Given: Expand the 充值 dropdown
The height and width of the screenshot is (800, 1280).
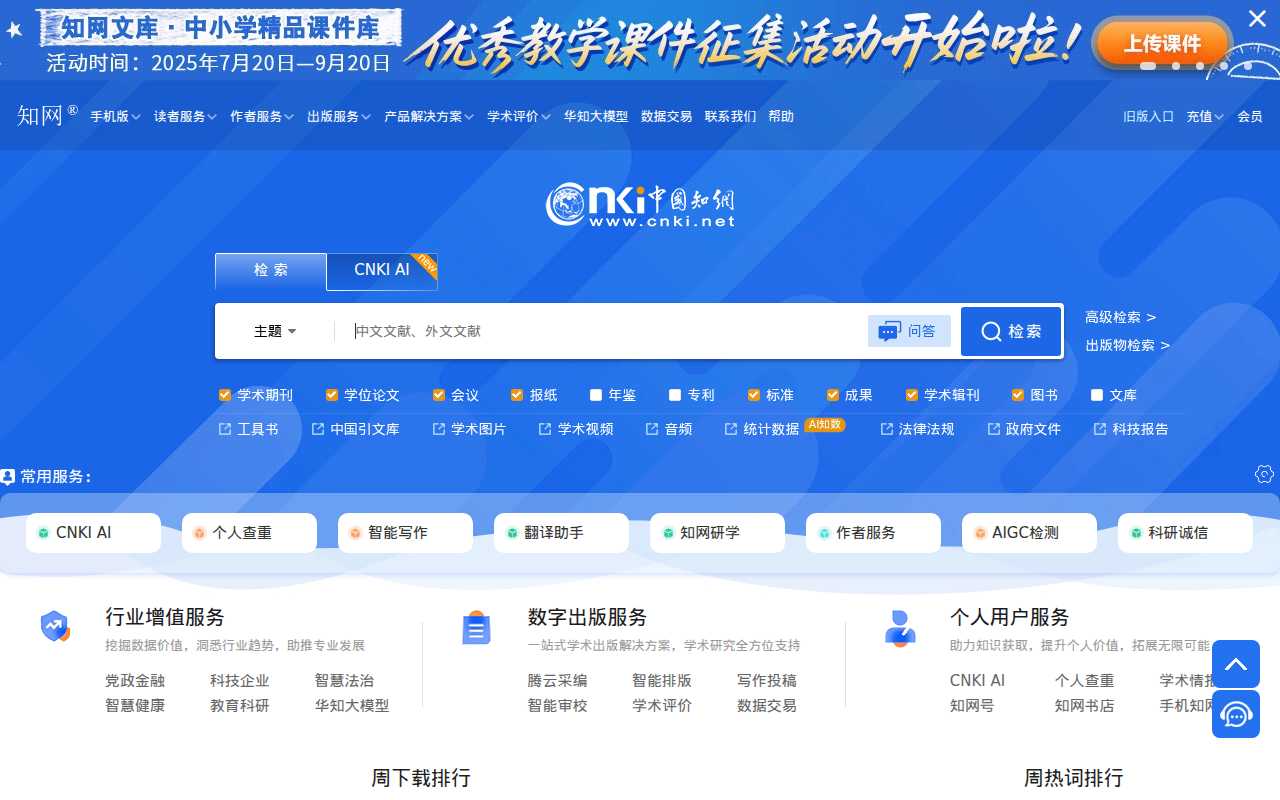Looking at the screenshot, I should pyautogui.click(x=1205, y=116).
